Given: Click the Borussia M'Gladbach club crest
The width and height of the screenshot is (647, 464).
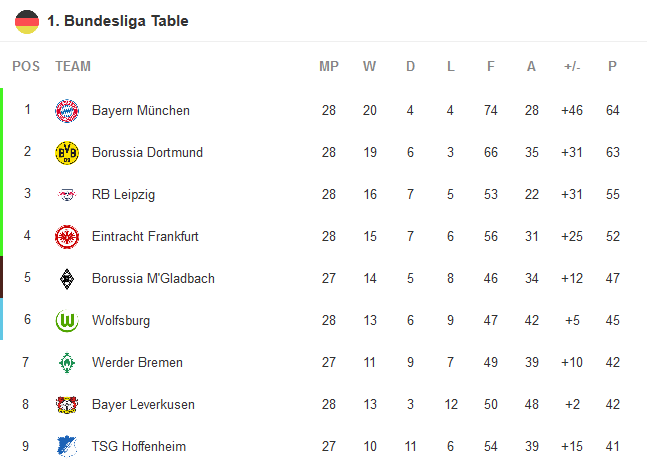Looking at the screenshot, I should click(x=67, y=278).
